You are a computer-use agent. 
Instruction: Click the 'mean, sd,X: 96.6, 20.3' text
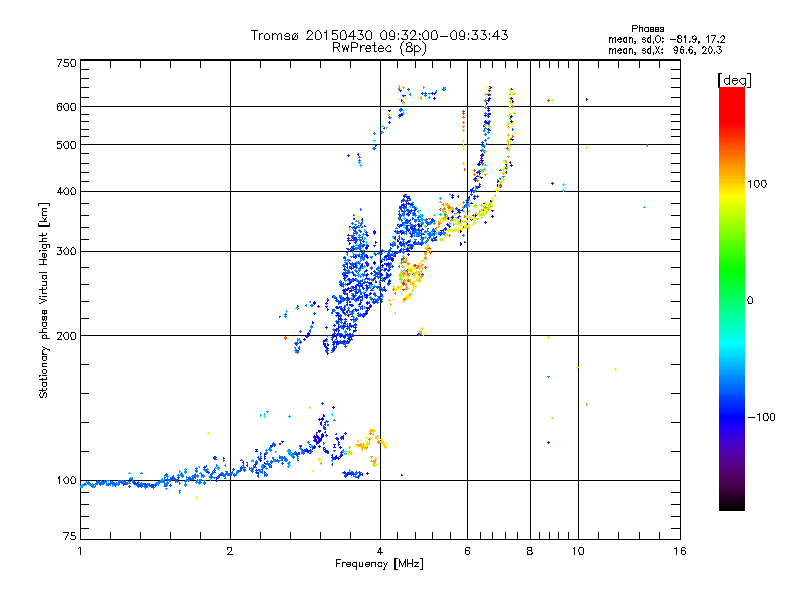click(665, 51)
